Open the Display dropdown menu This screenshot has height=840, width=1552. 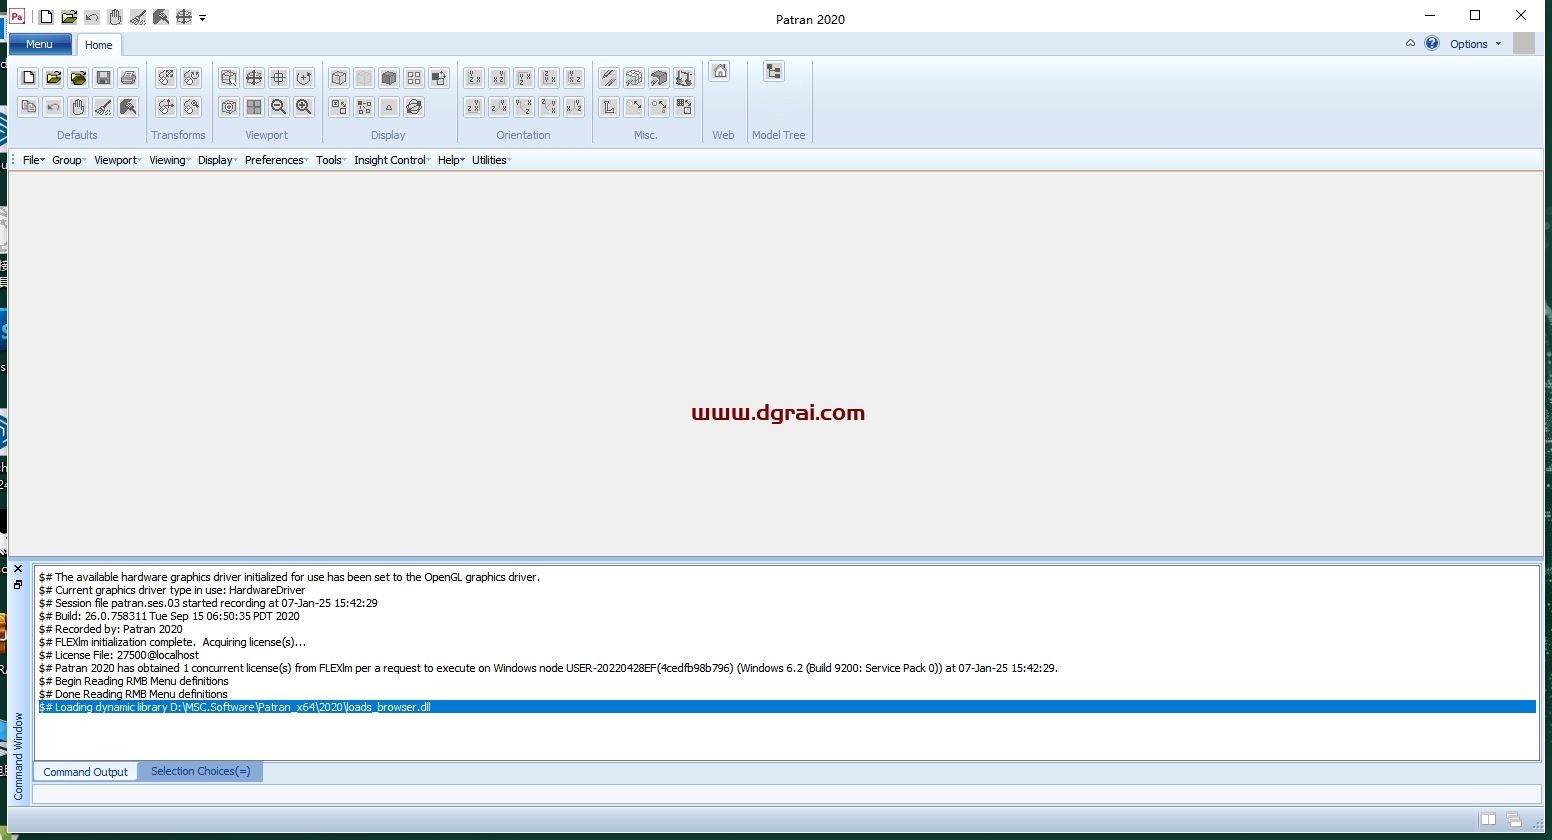click(x=218, y=160)
